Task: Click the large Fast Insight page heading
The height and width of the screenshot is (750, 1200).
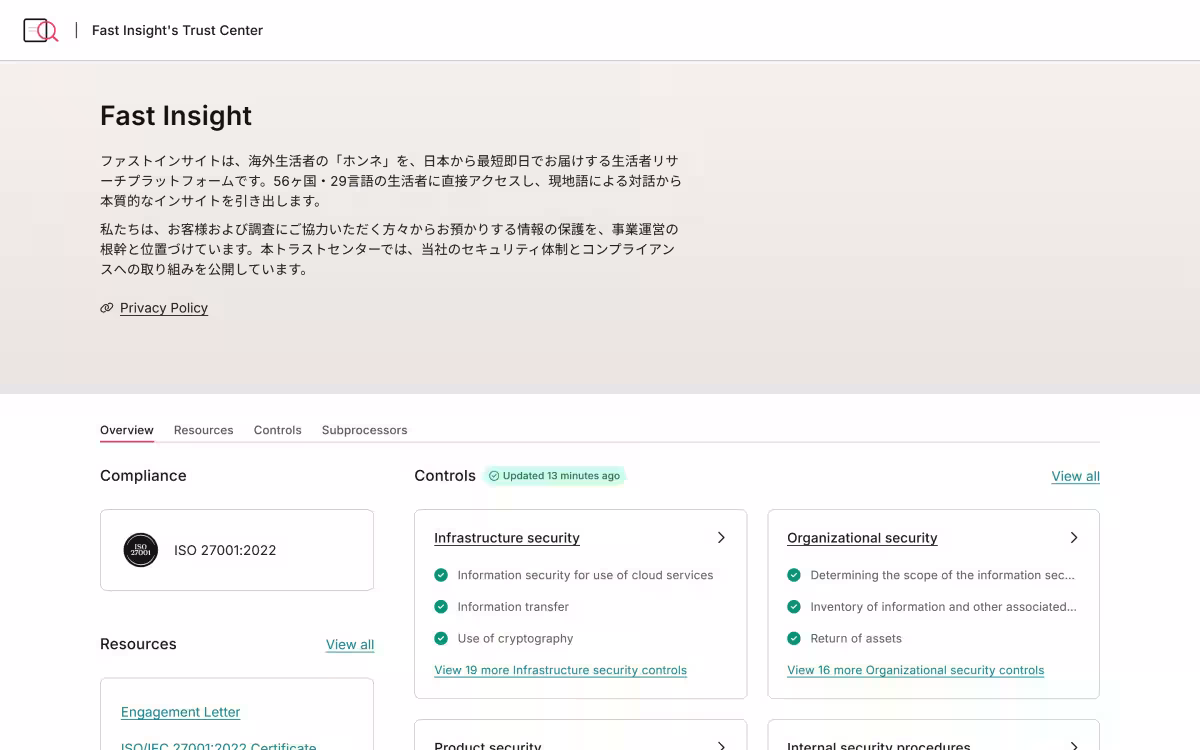Action: point(176,116)
